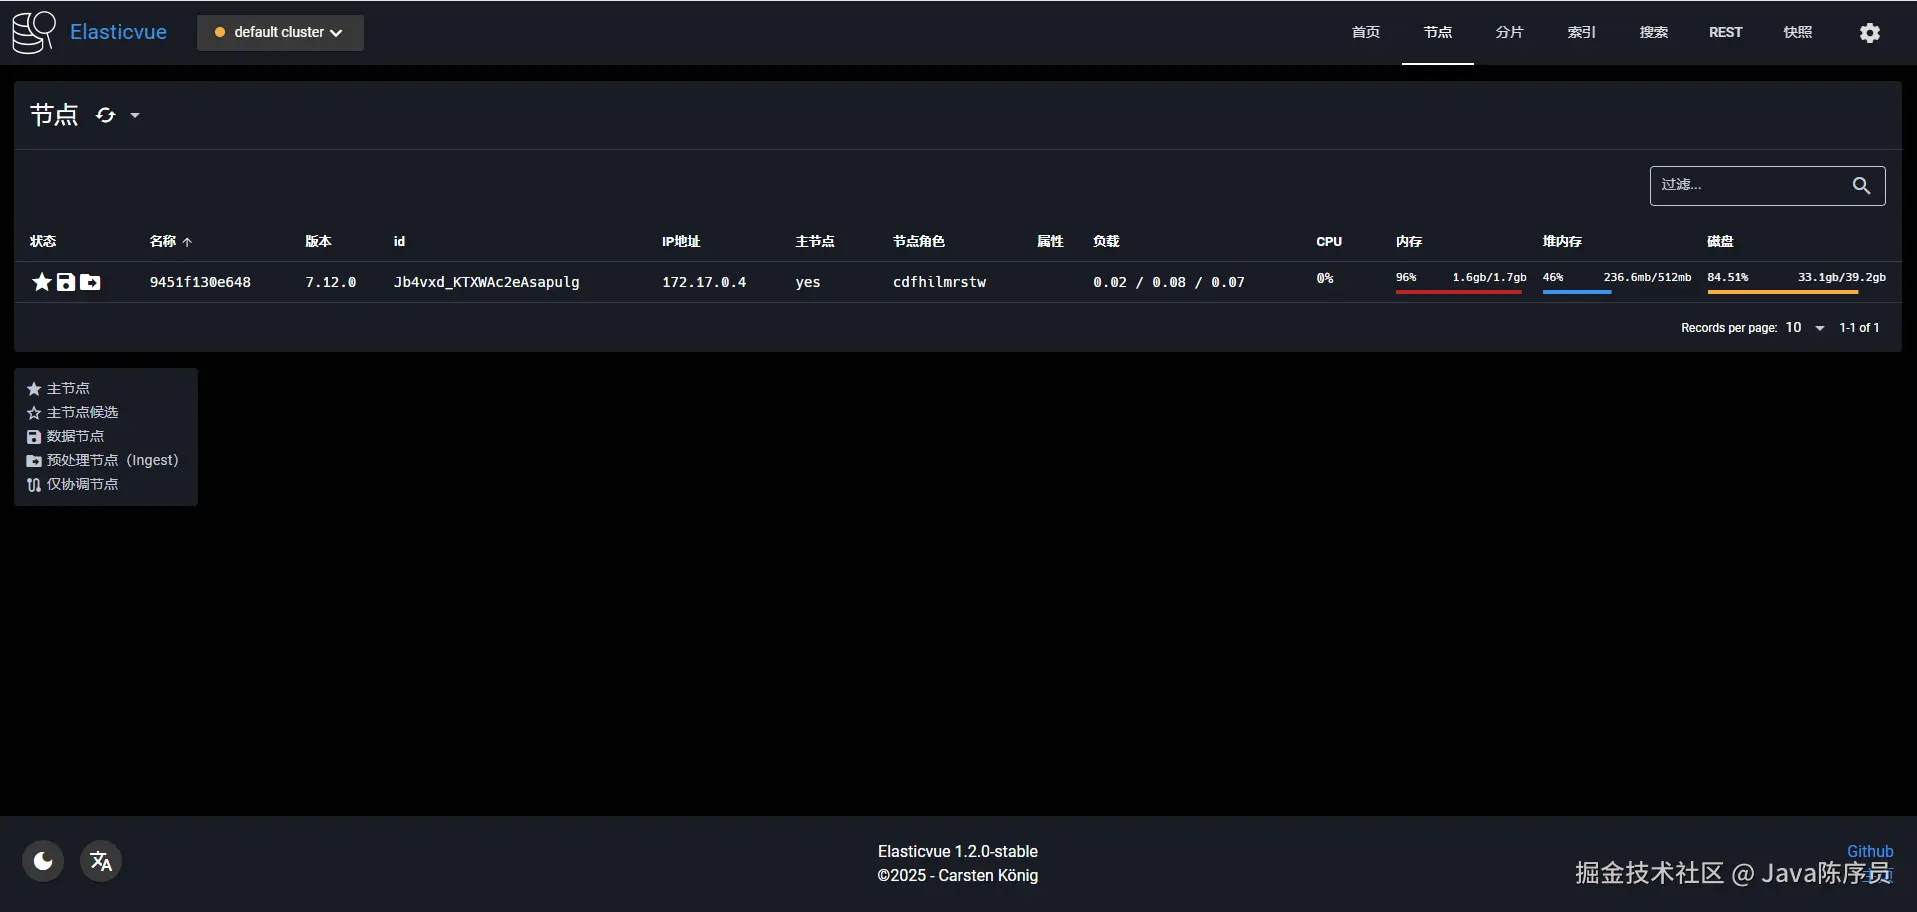Switch to the REST tab
1917x912 pixels.
tap(1726, 33)
